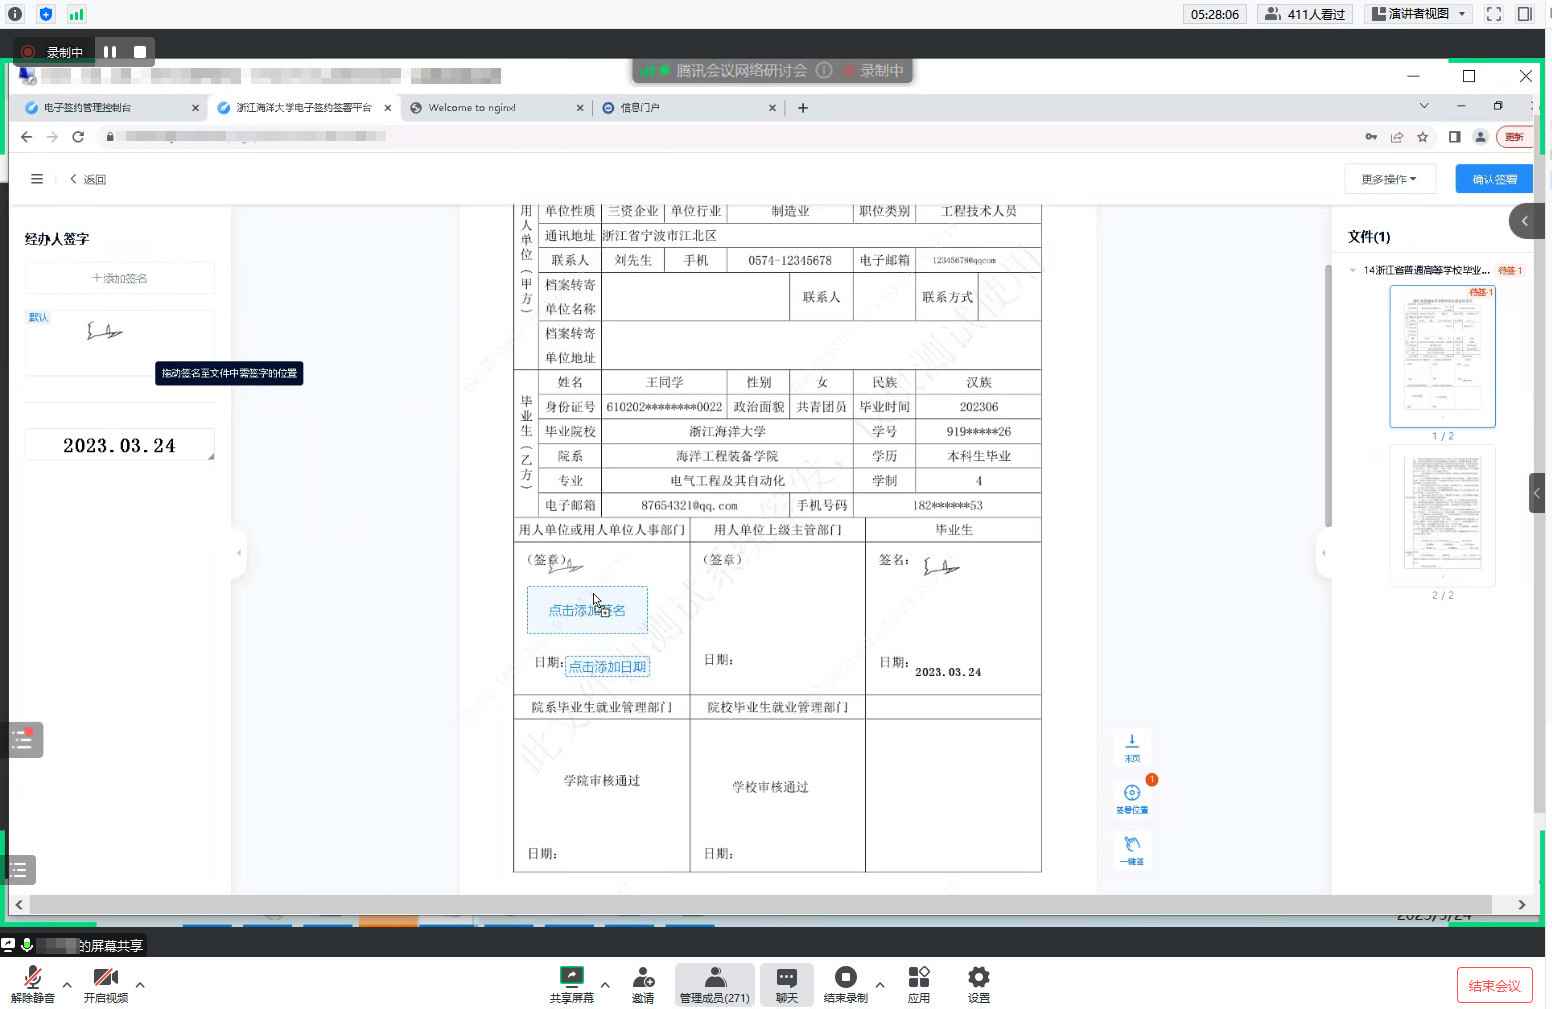Switch to the 电子签约管理控制台 browser tab
The image size is (1552, 1009).
point(87,108)
